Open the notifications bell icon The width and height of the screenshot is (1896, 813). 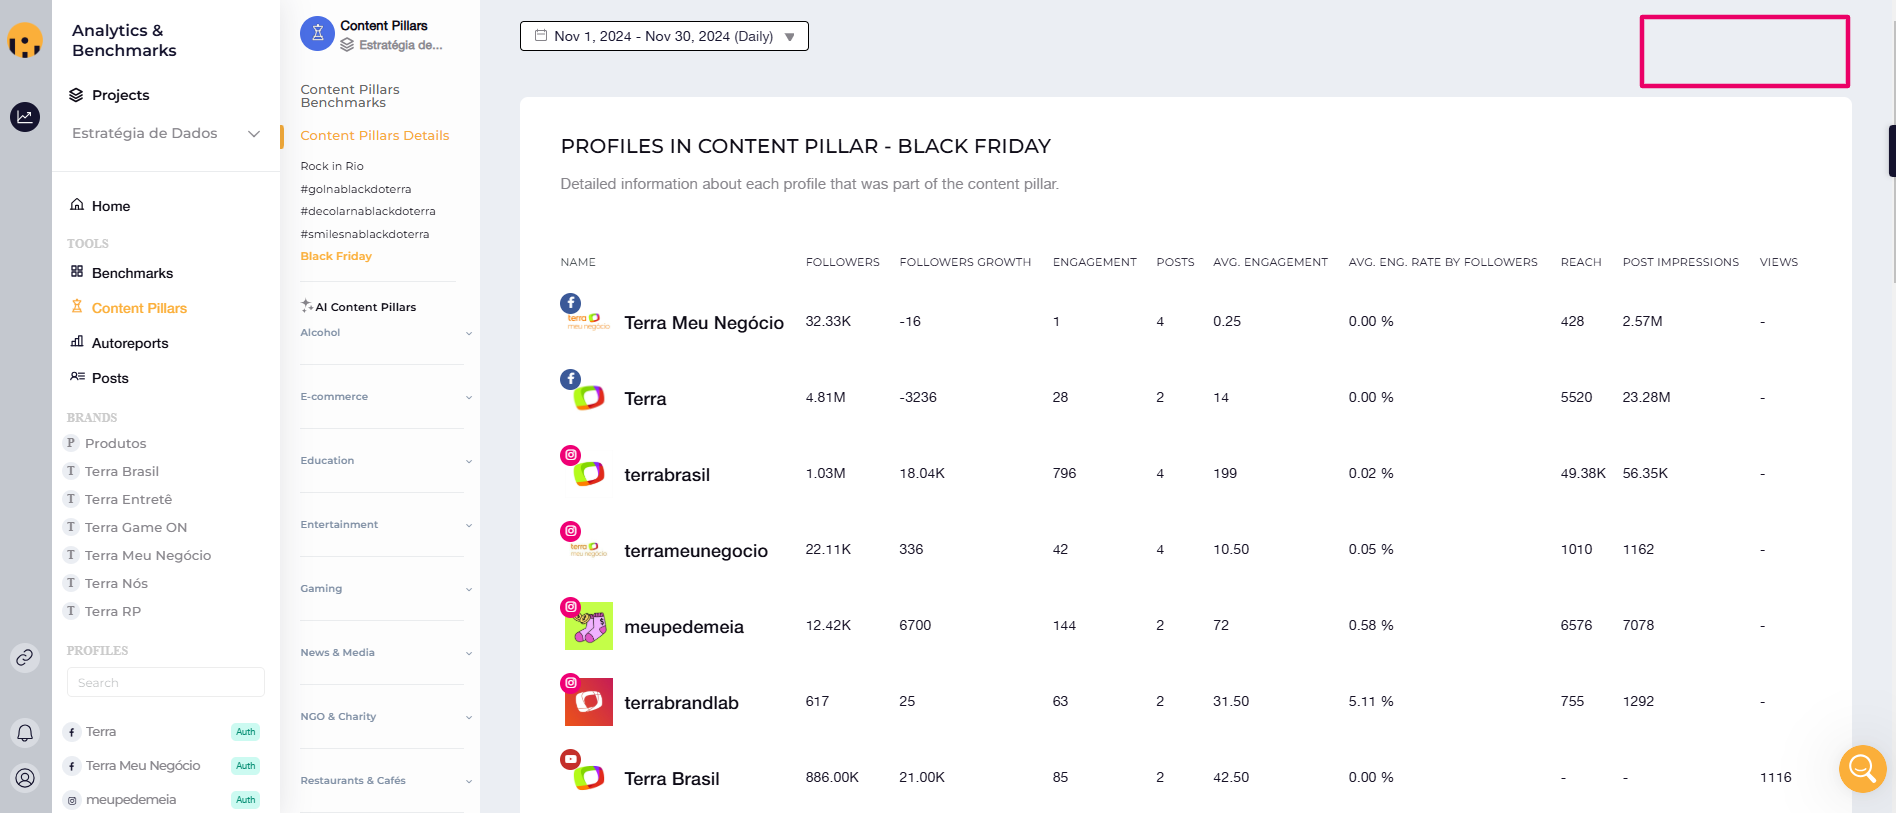click(x=25, y=733)
